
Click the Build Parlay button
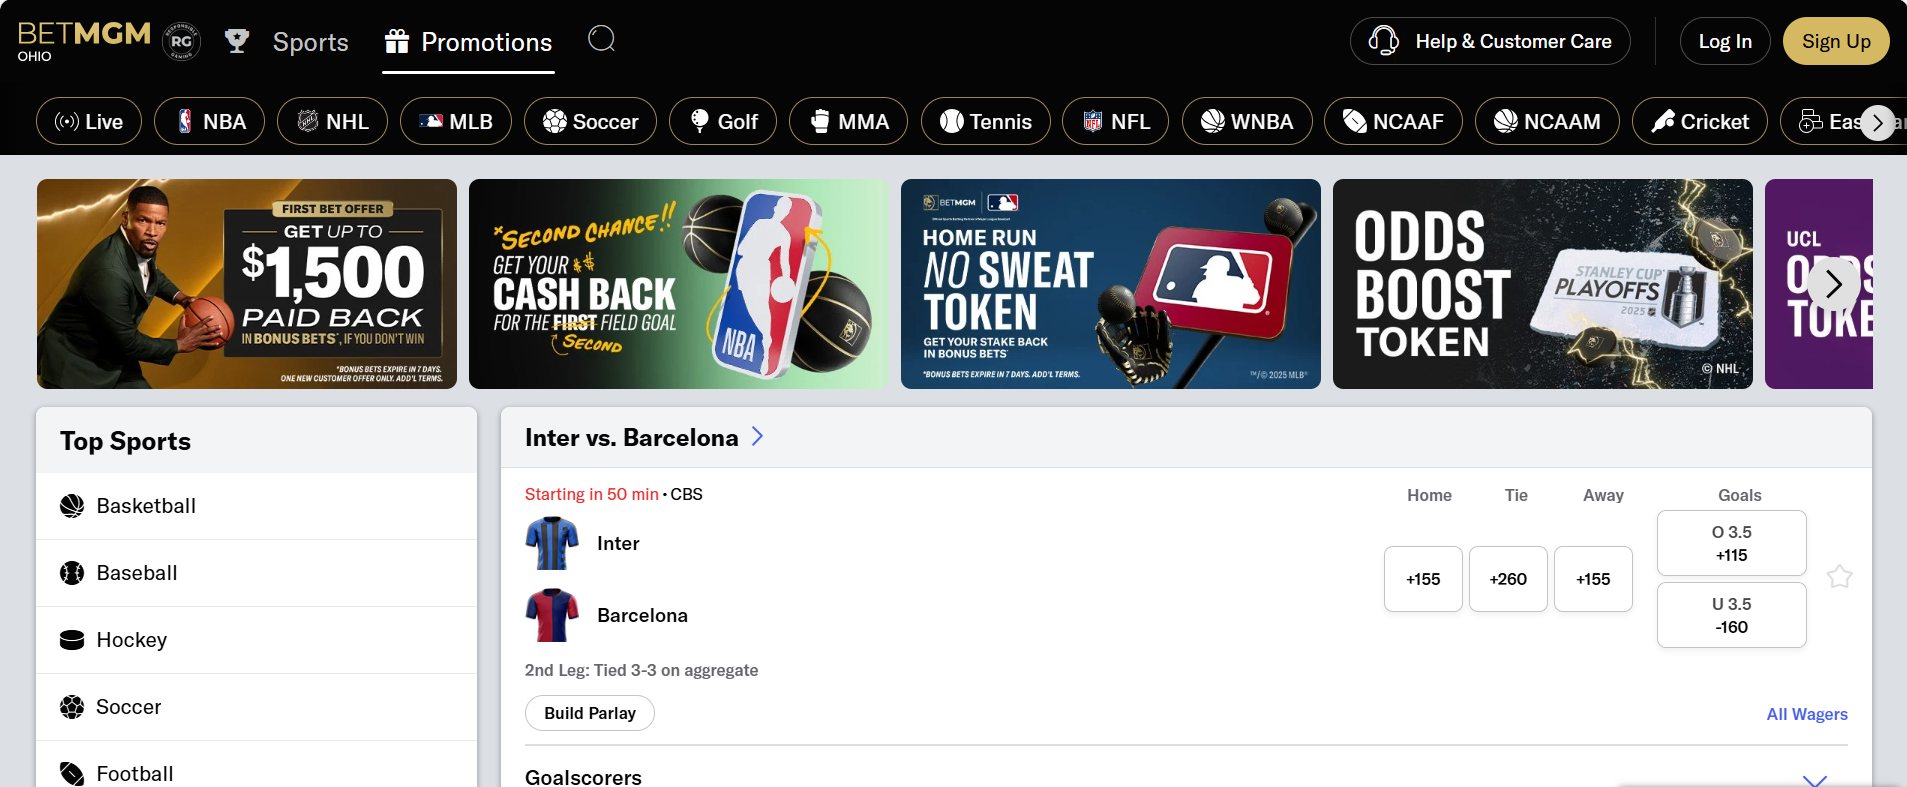[590, 713]
